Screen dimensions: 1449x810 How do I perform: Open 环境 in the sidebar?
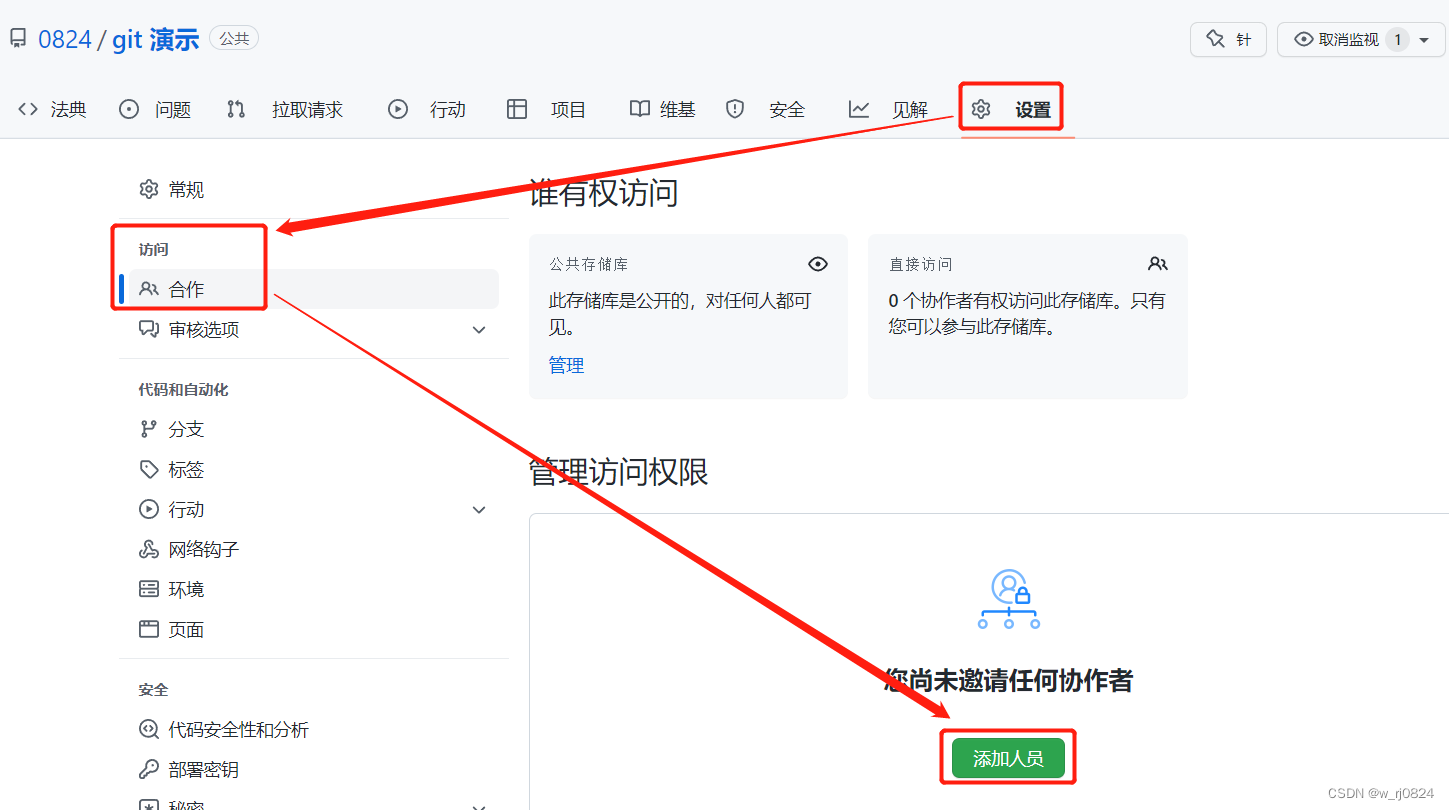click(x=187, y=589)
